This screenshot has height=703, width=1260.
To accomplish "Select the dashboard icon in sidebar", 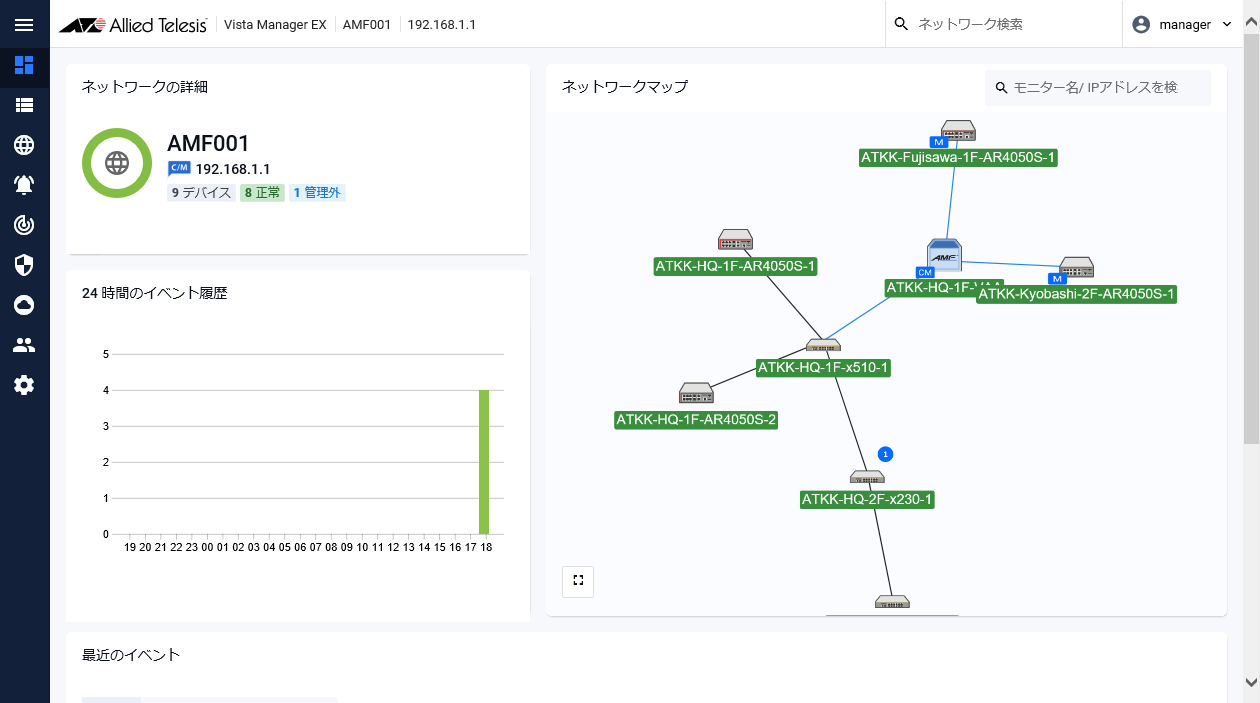I will pos(24,65).
